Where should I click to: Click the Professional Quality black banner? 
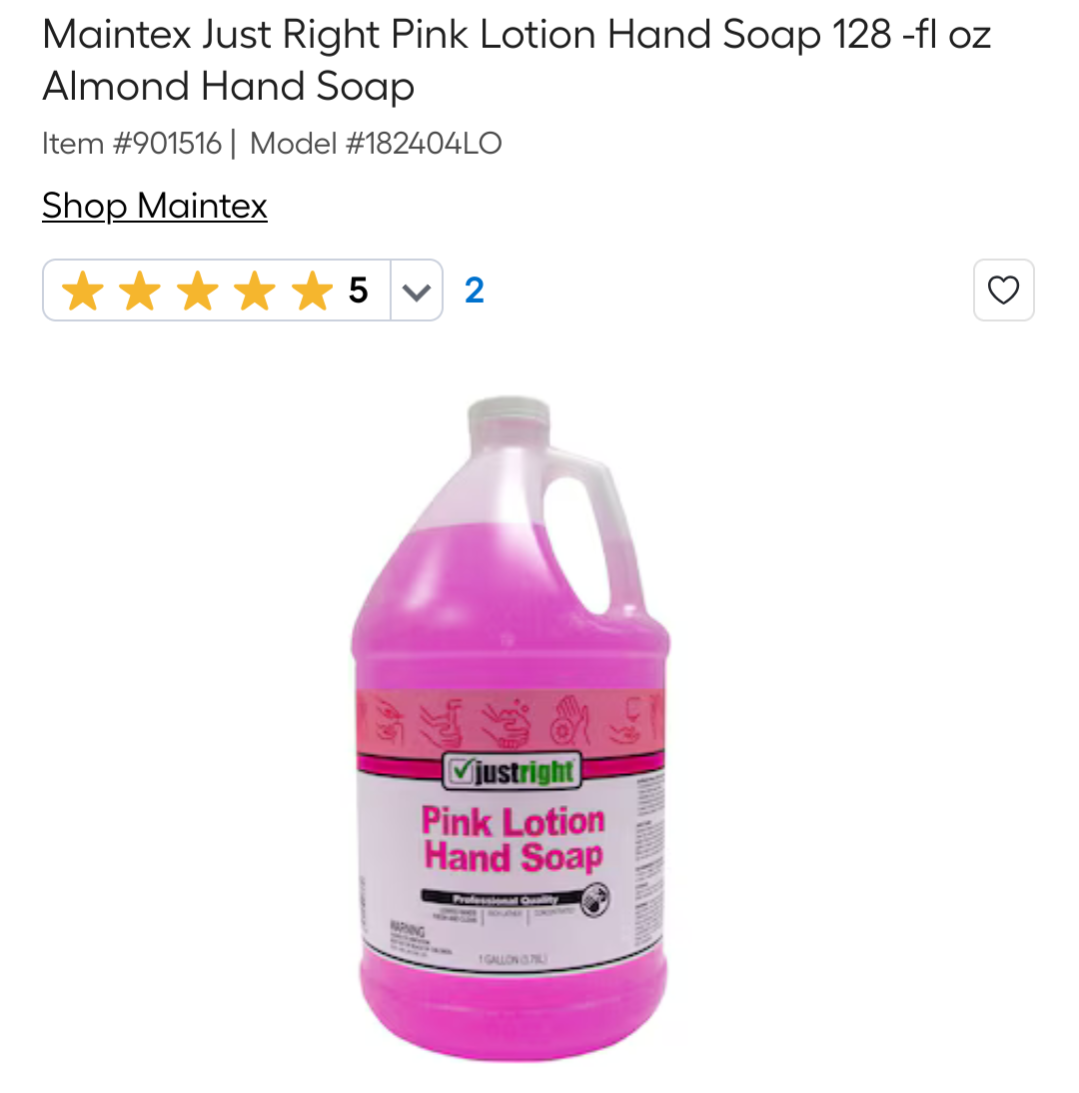[x=503, y=898]
